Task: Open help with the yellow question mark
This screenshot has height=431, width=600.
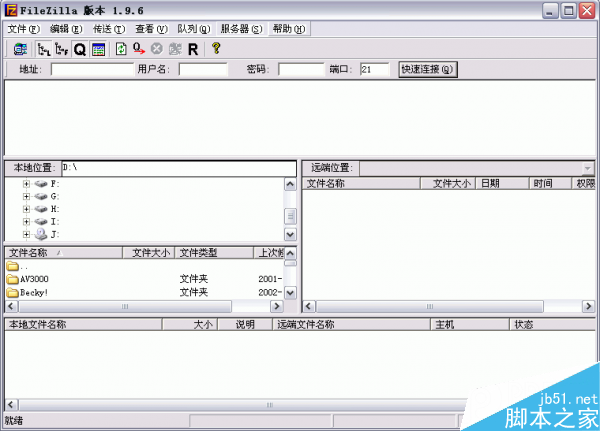Action: 216,48
